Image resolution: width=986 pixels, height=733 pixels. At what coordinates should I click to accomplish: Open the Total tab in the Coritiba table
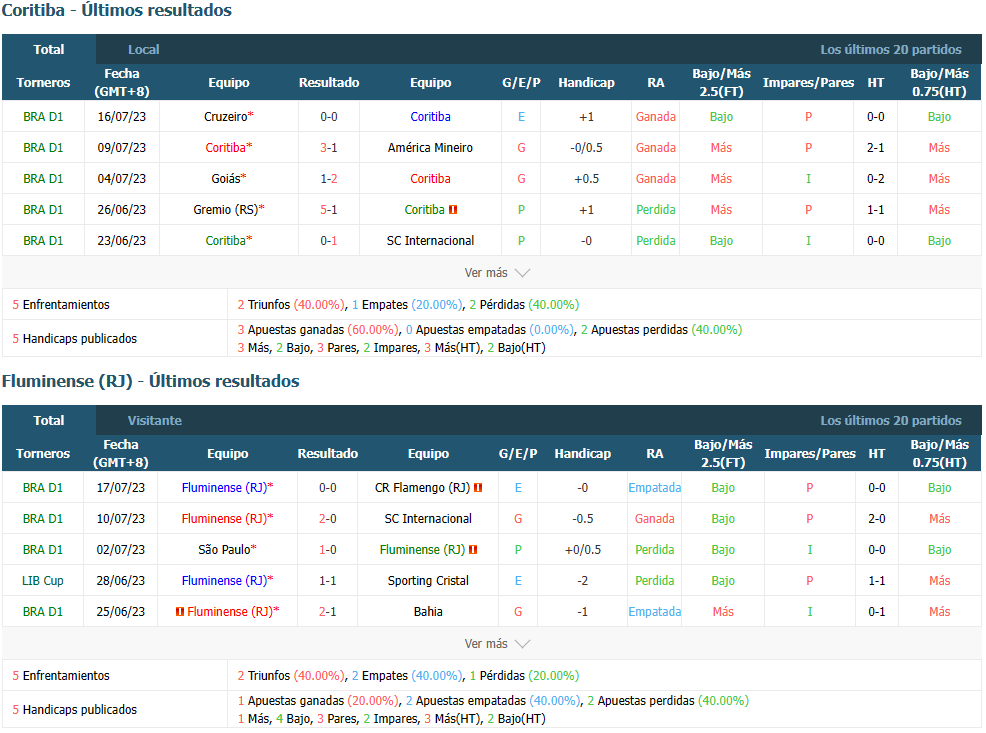click(49, 50)
